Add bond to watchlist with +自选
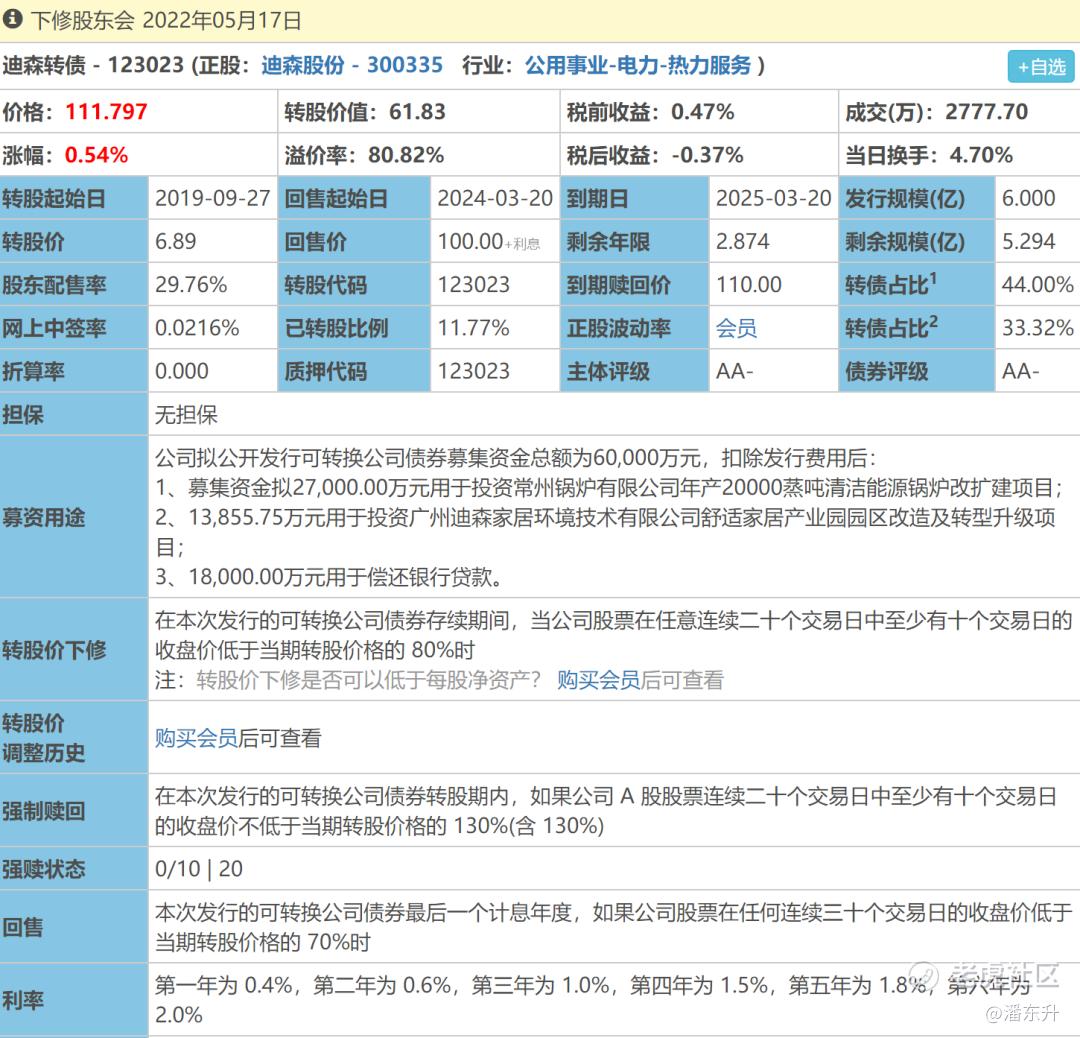The width and height of the screenshot is (1080, 1038). click(x=1041, y=67)
